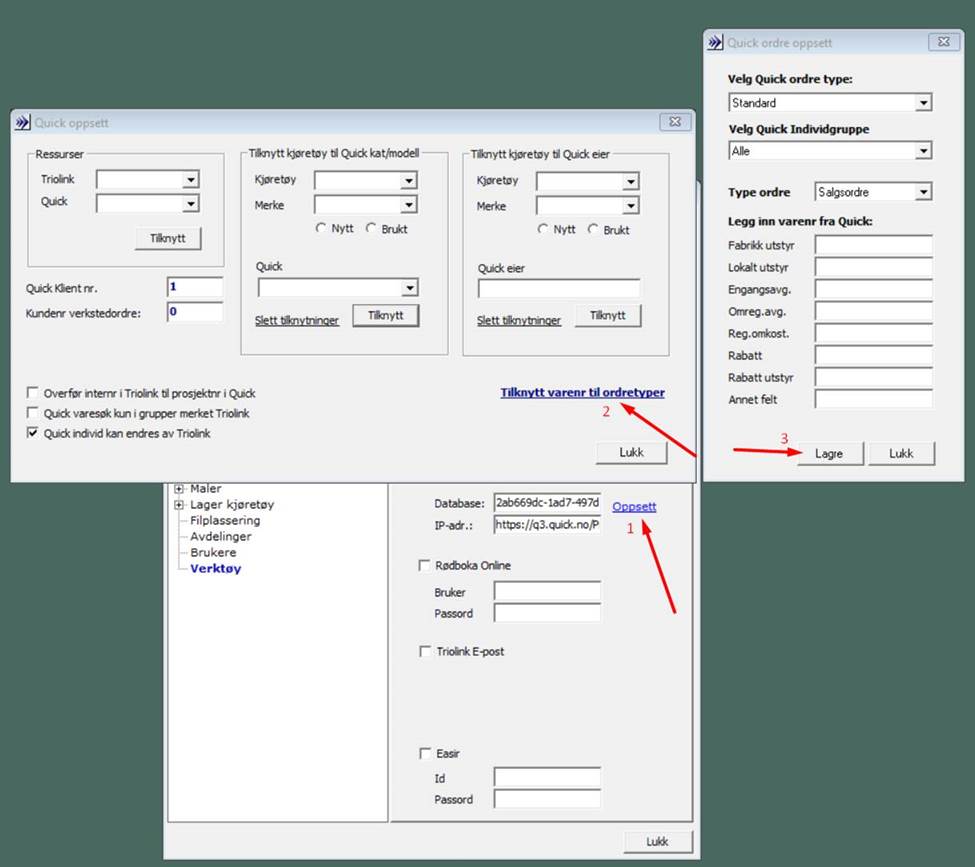Click the Easir Passord field

547,799
